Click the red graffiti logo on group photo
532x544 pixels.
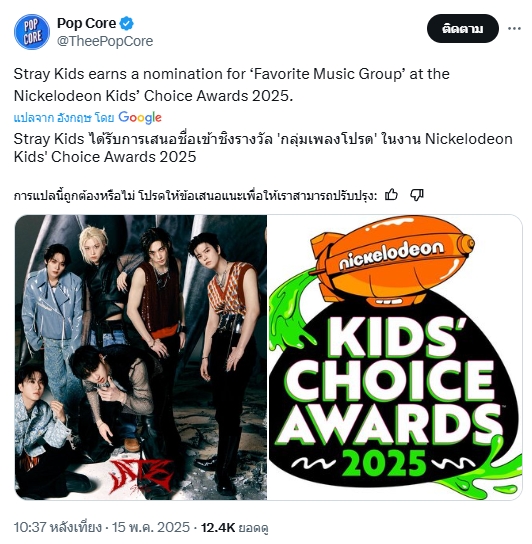[141, 476]
